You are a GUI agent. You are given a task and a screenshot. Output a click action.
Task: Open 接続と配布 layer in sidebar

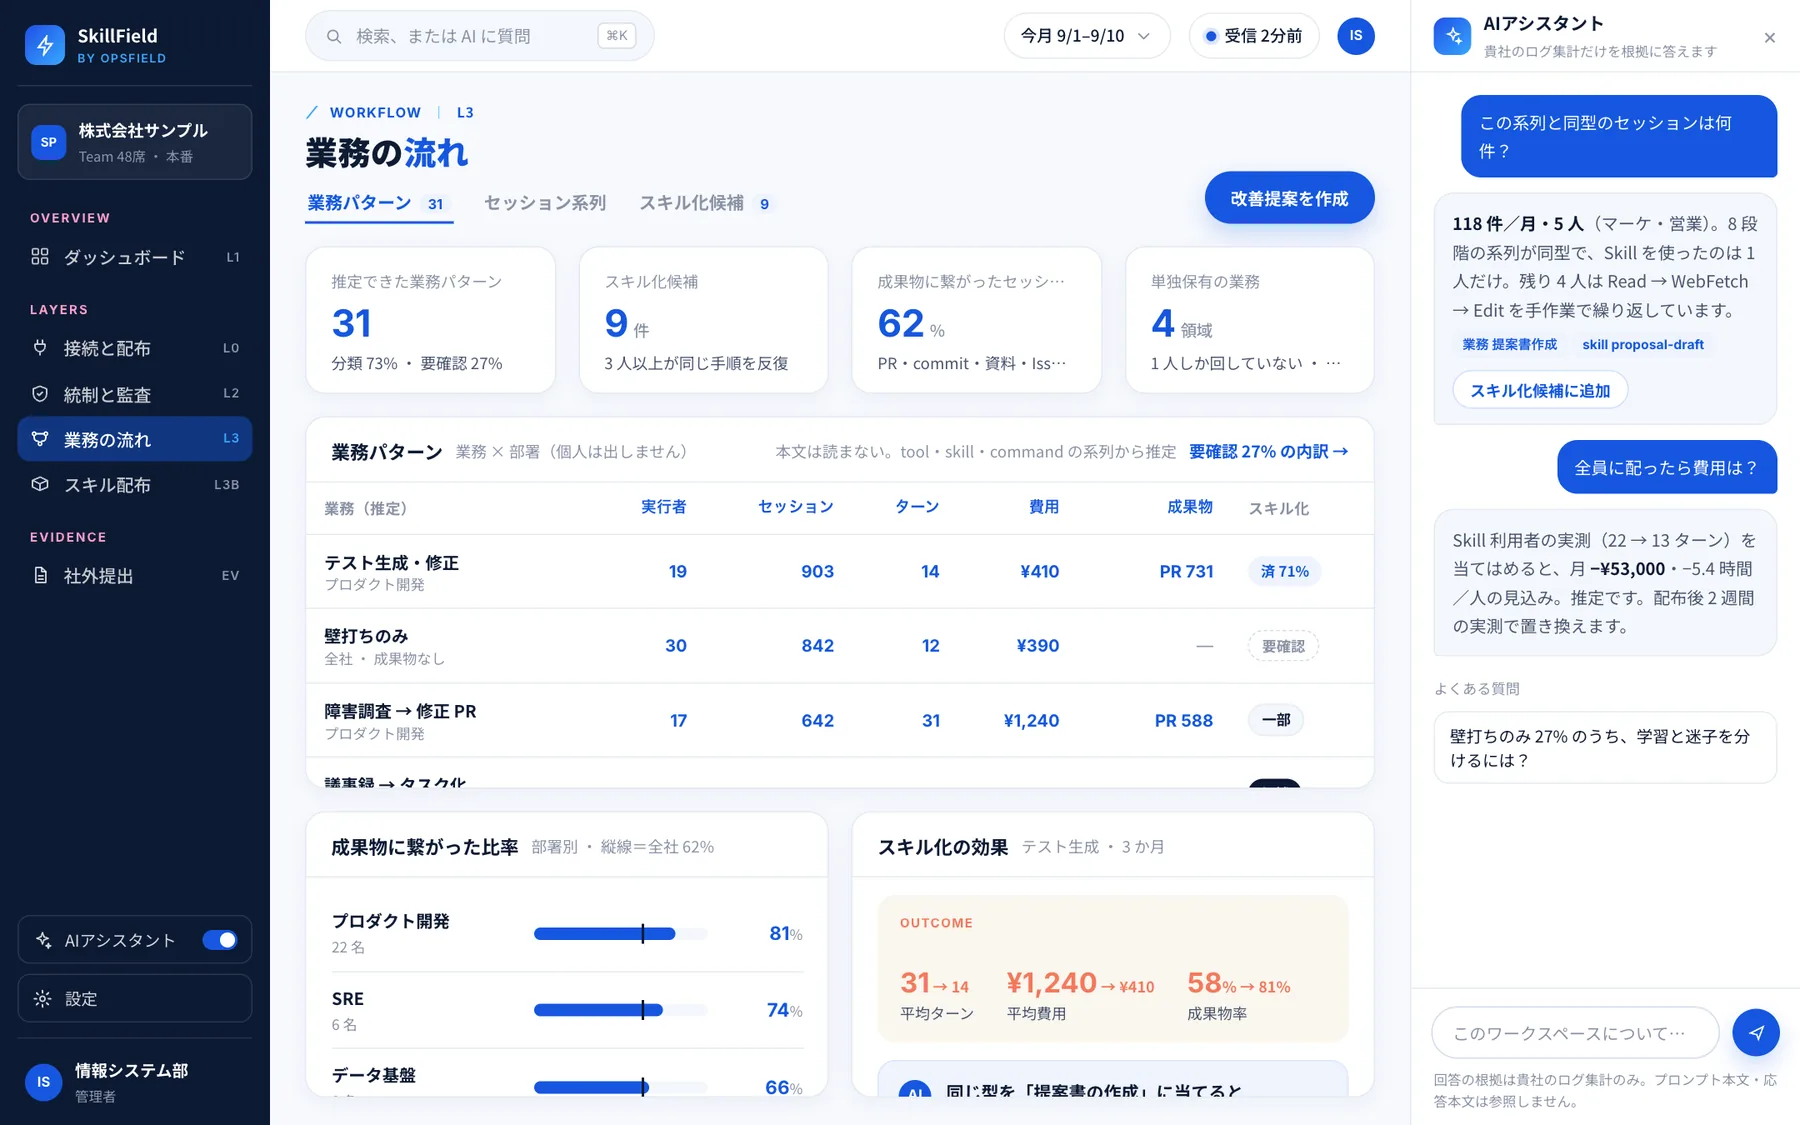[134, 348]
